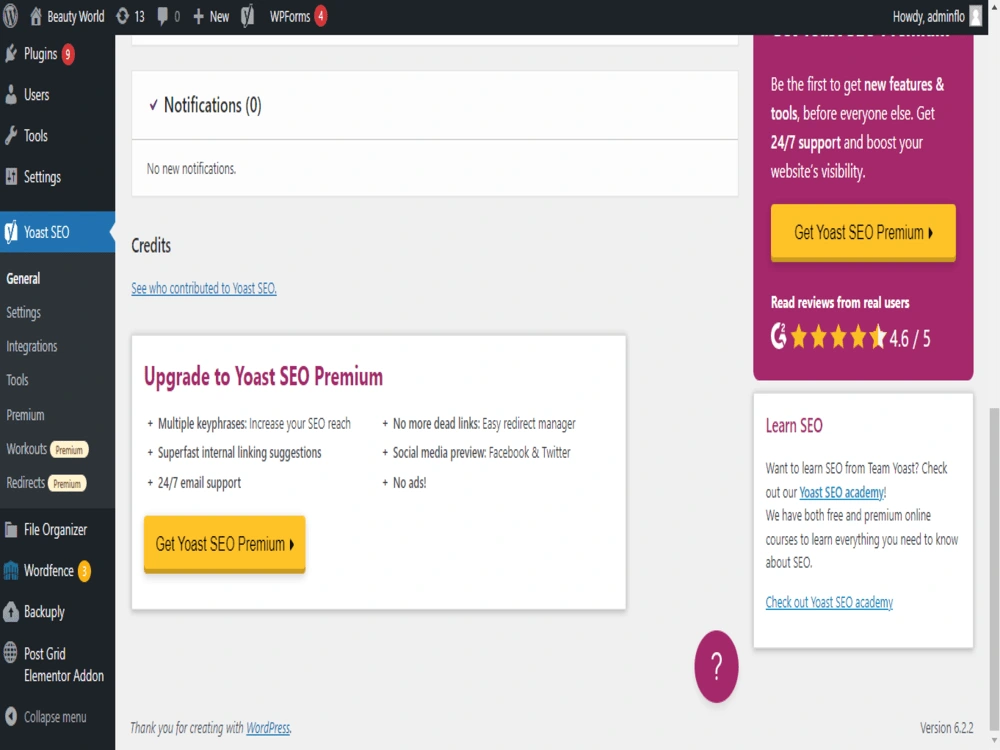The image size is (1000, 750).
Task: Open Redirects Premium submenu
Action: click(46, 483)
